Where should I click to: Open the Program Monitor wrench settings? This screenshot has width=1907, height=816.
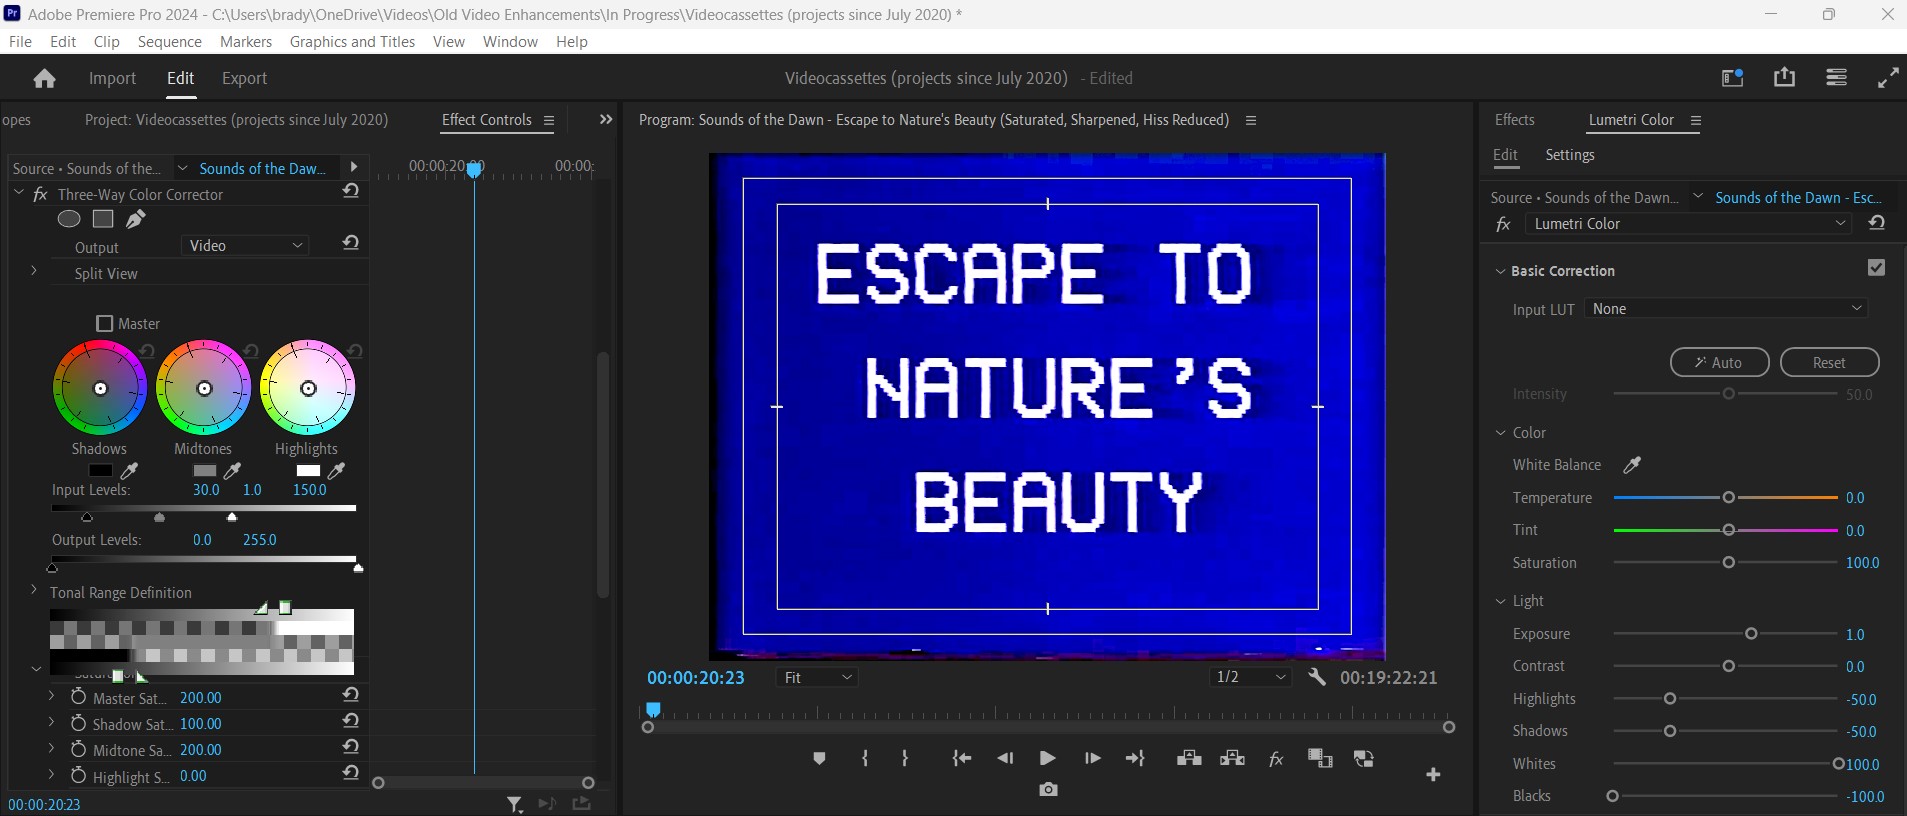[x=1317, y=677]
